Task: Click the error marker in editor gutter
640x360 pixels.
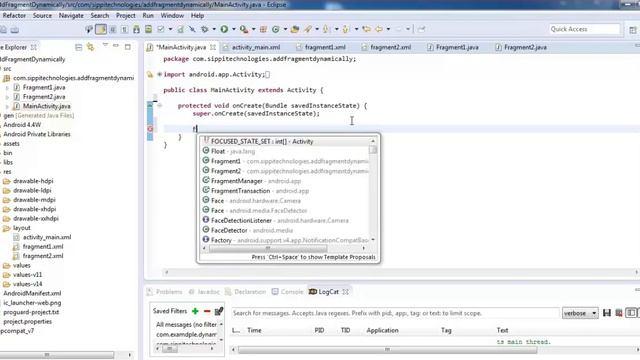Action: click(150, 129)
